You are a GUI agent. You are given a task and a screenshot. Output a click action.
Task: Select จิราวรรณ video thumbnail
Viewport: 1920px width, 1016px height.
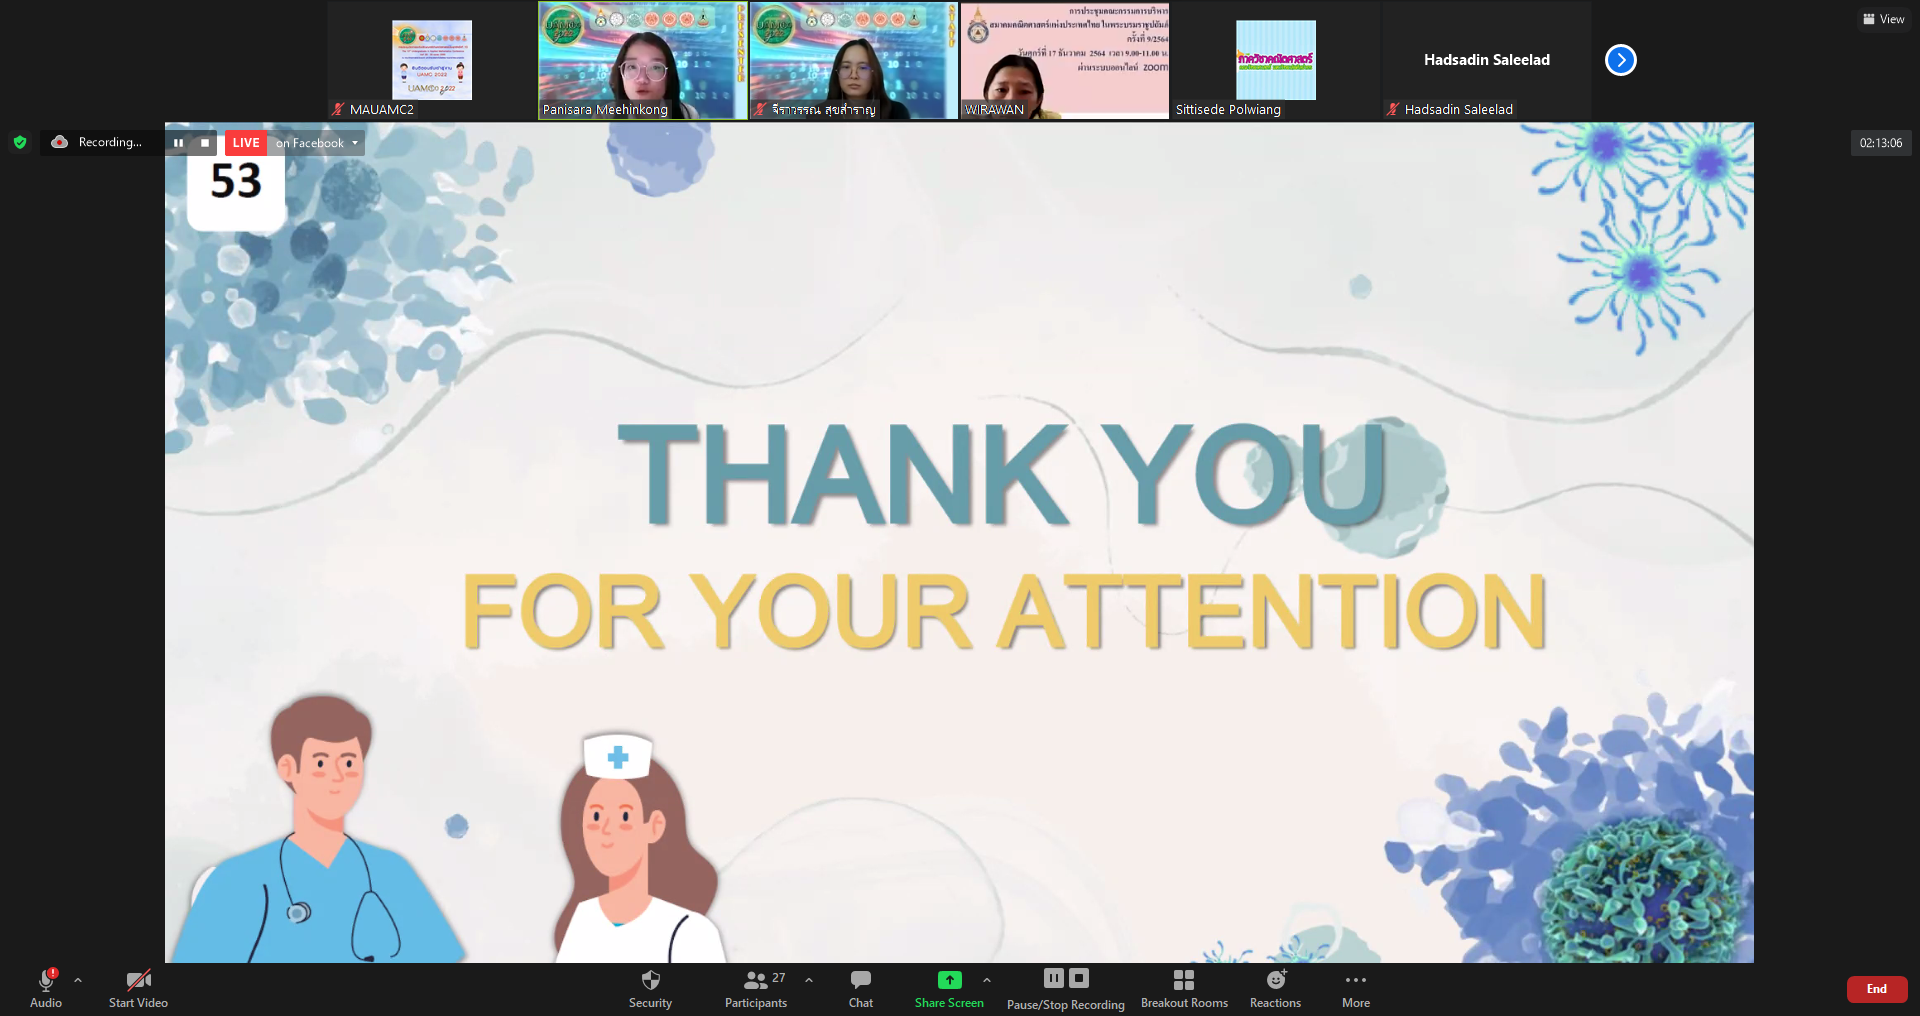coord(854,60)
